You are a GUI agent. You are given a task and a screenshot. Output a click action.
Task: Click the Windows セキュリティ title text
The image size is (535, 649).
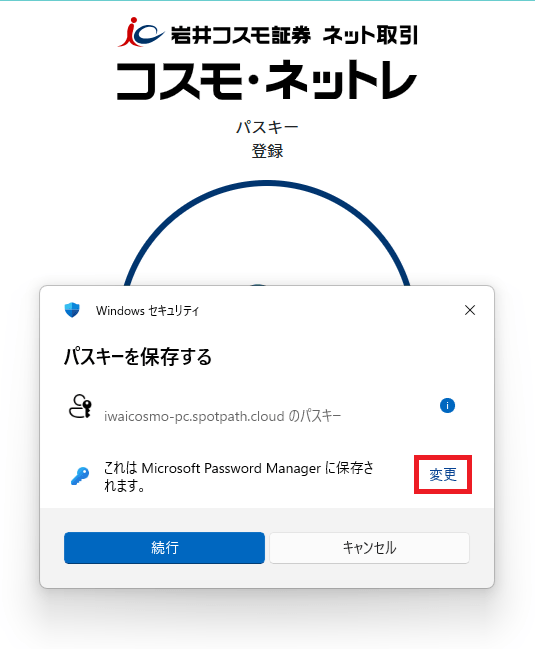pyautogui.click(x=147, y=310)
